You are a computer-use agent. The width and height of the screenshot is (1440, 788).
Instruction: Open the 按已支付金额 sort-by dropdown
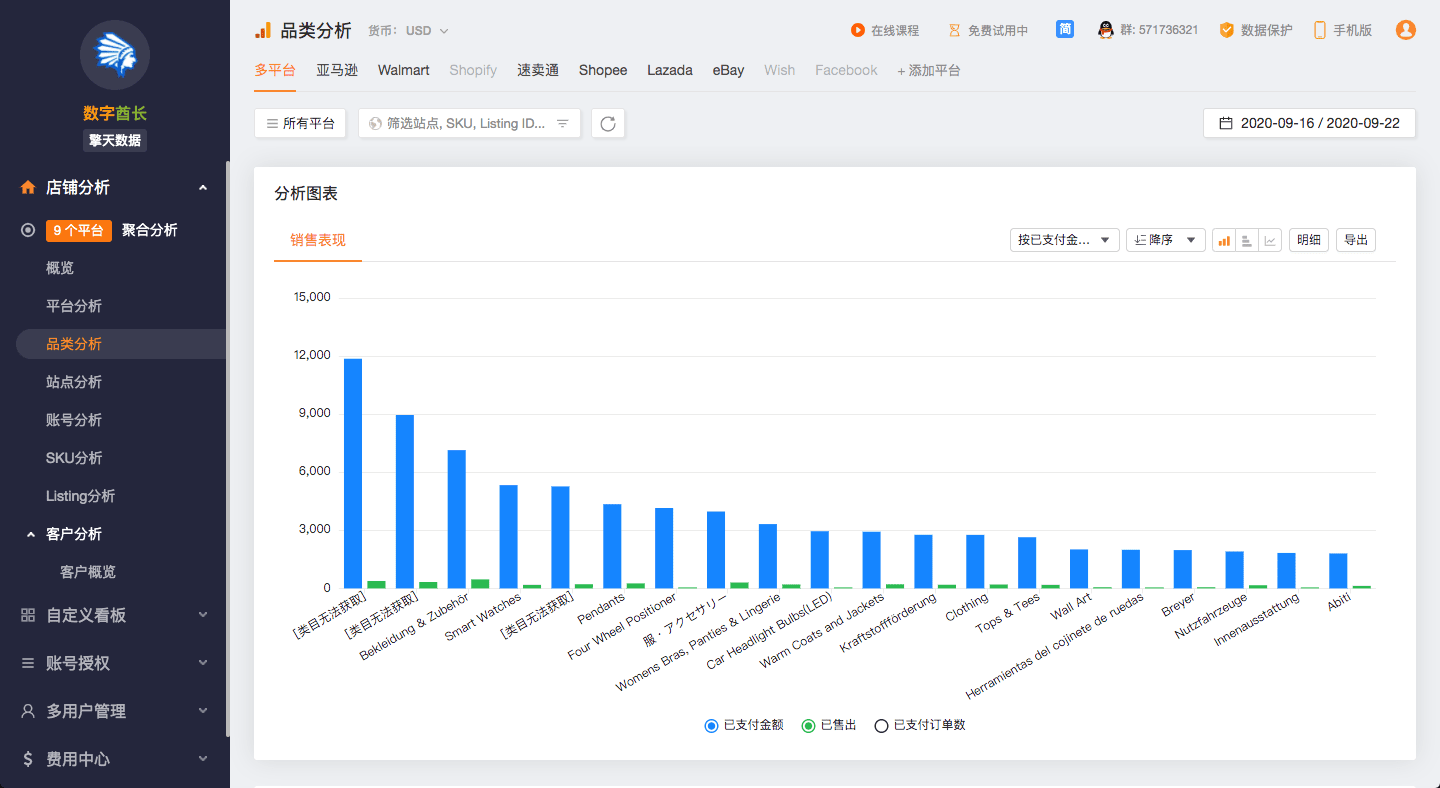click(x=1064, y=240)
